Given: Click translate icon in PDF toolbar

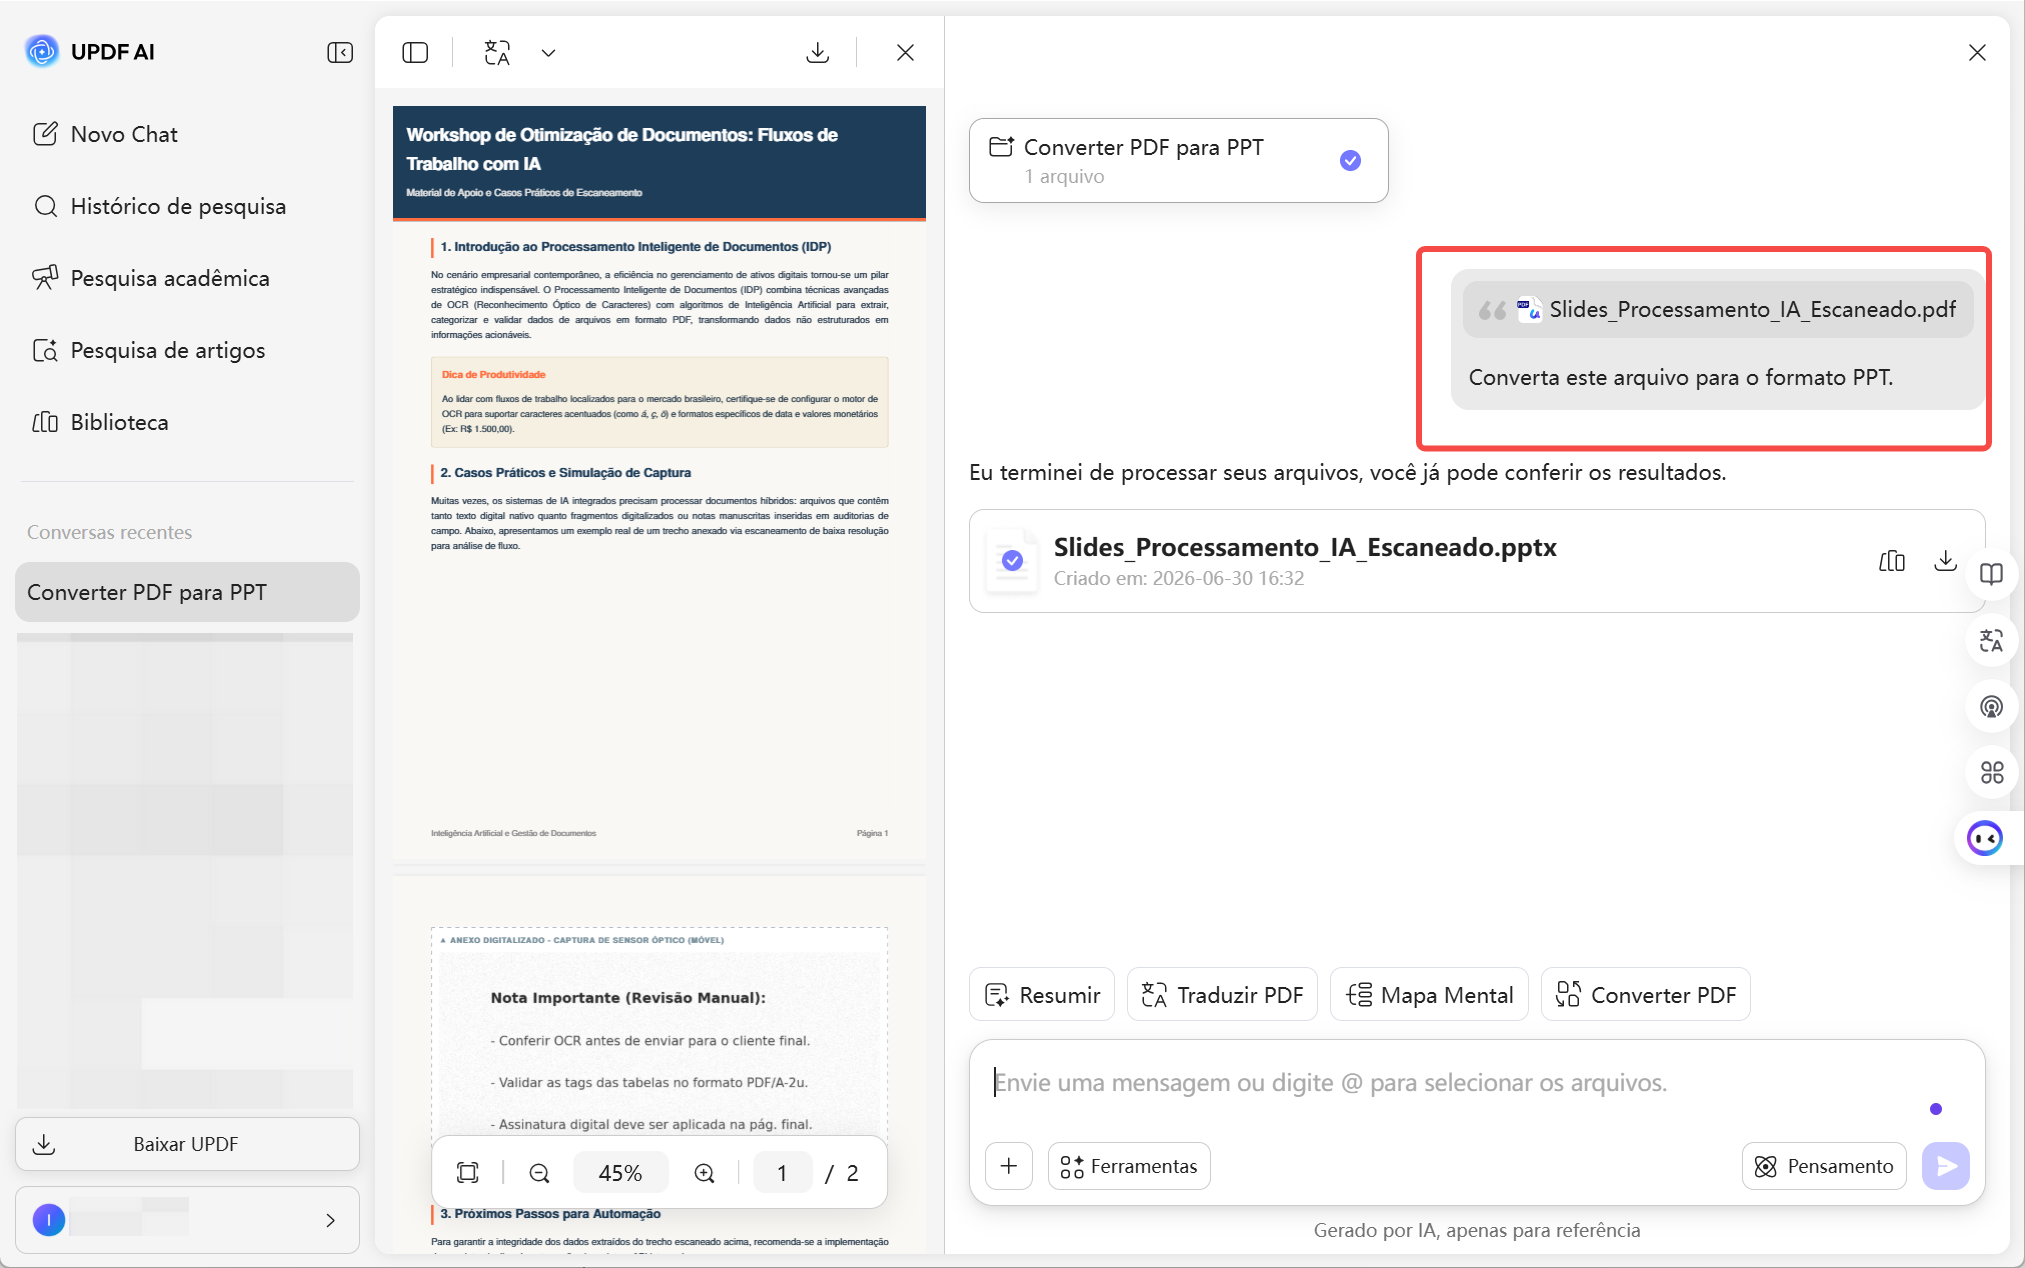Looking at the screenshot, I should coord(497,52).
